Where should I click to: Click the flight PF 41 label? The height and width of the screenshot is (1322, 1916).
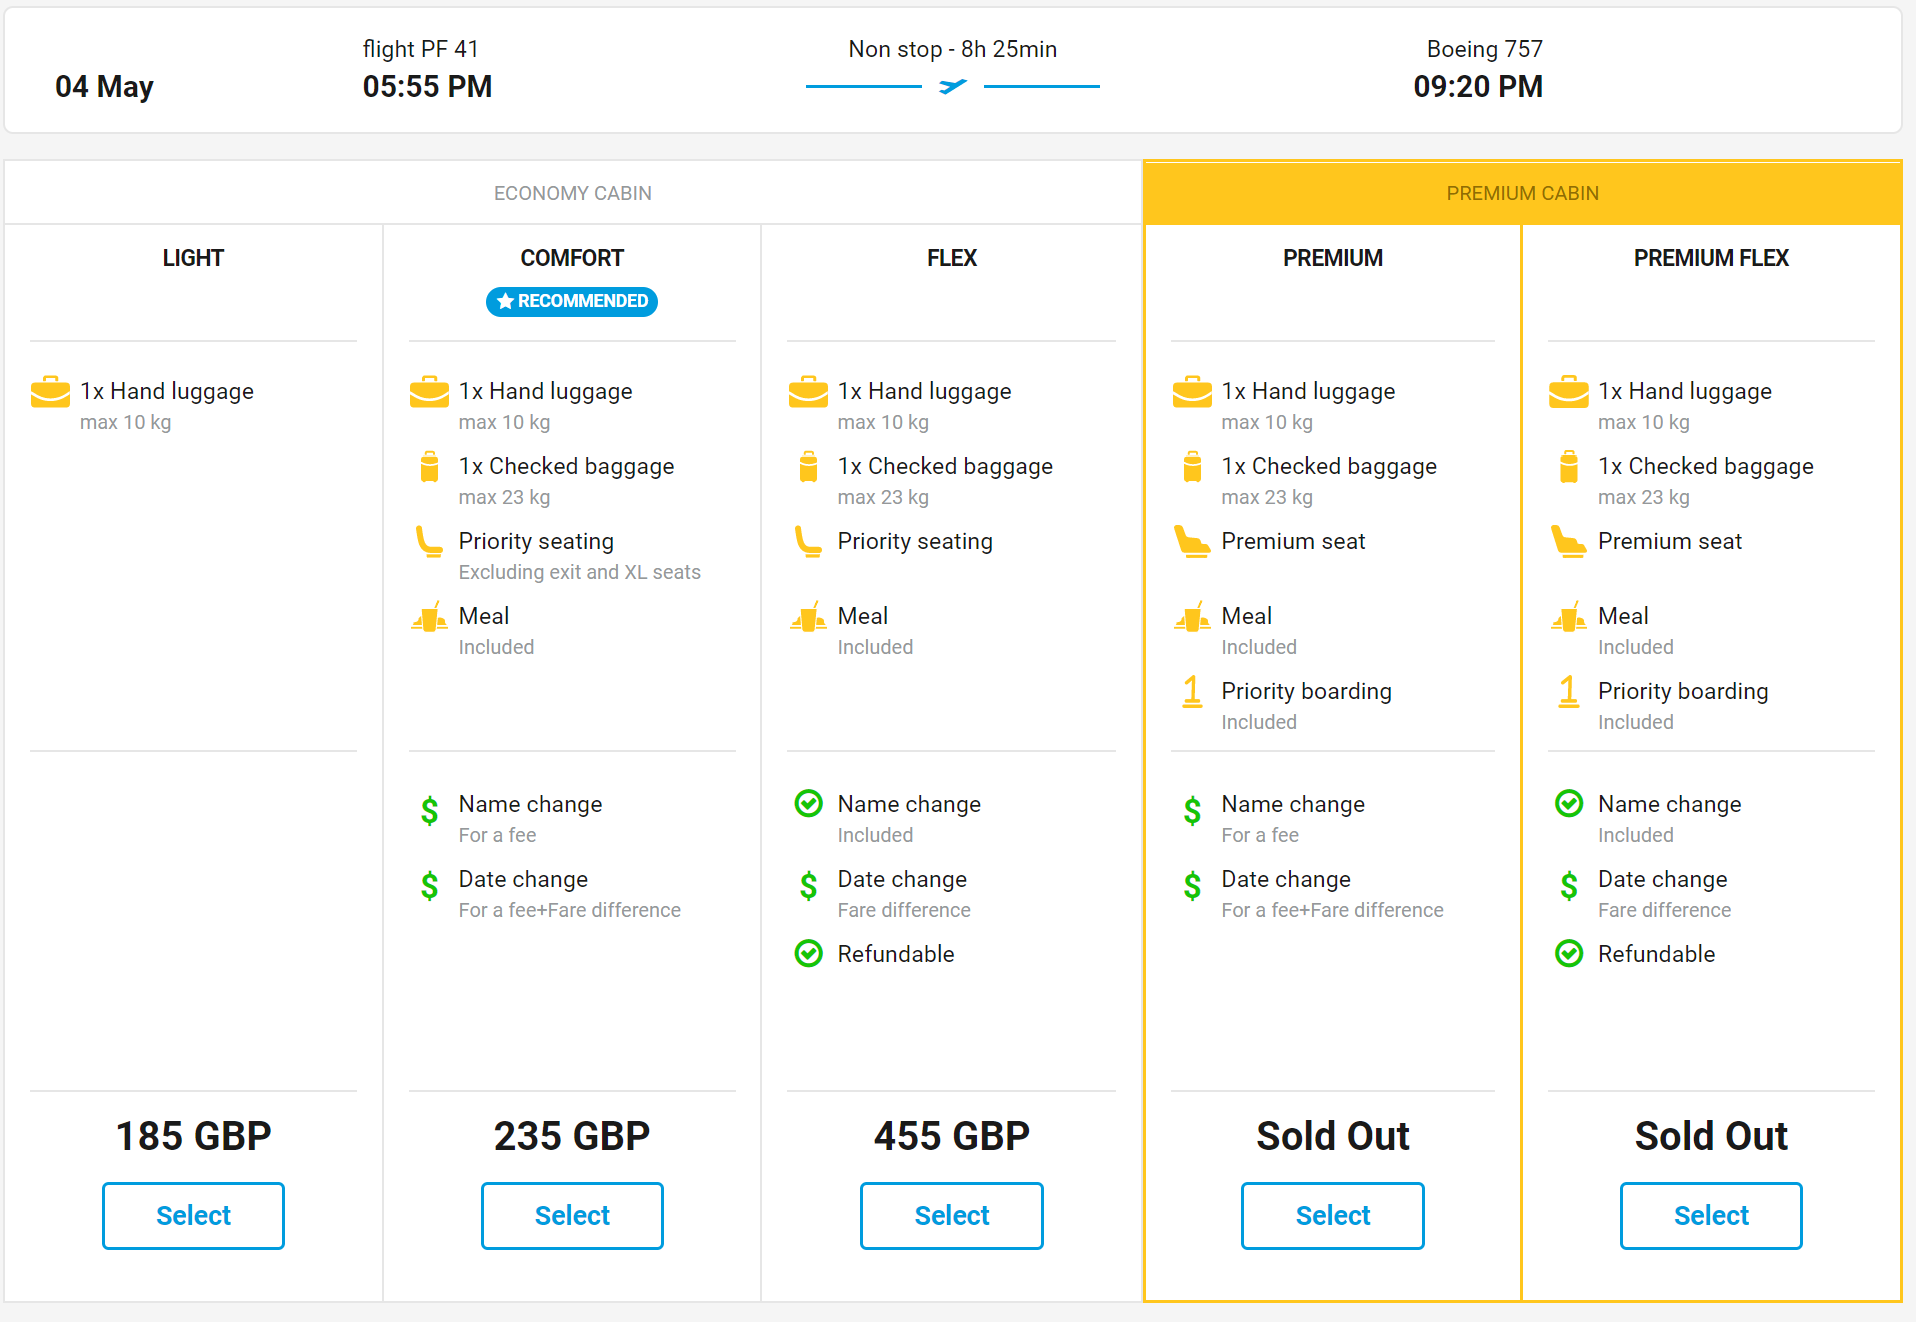point(420,49)
